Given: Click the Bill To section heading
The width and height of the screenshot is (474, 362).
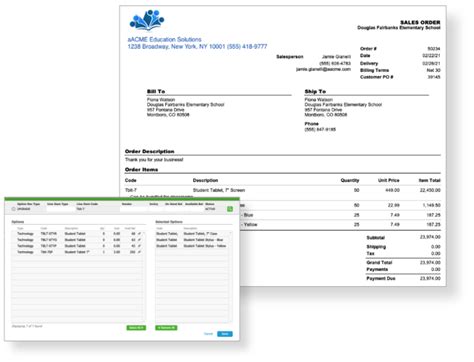Looking at the screenshot, I should (x=156, y=91).
